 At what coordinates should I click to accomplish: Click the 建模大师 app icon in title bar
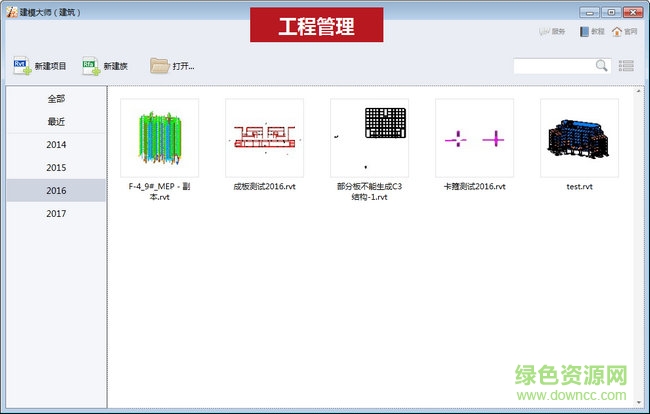point(11,12)
